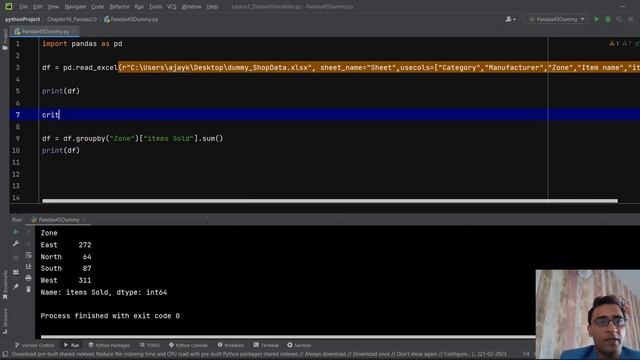Click line number 7 in the gutter

(x=18, y=115)
